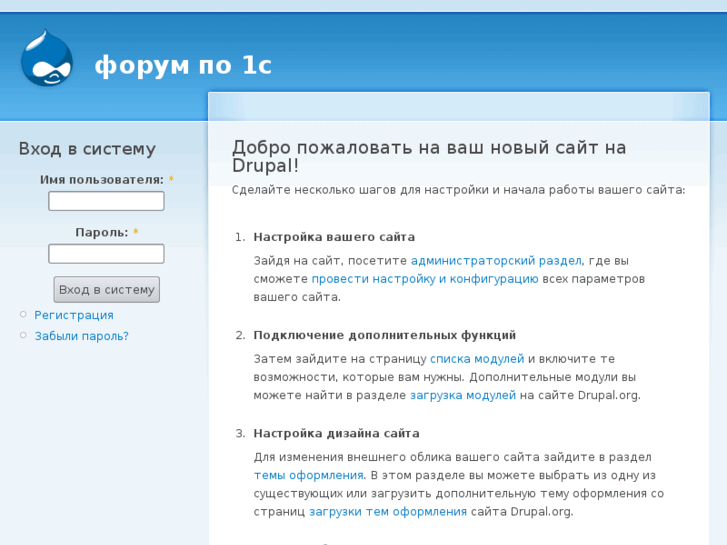Click «Подключение дополнительных функций» step title

[384, 335]
